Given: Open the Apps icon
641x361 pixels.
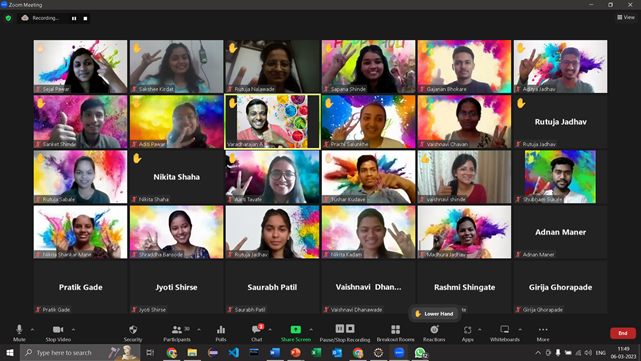Looking at the screenshot, I should point(467,333).
